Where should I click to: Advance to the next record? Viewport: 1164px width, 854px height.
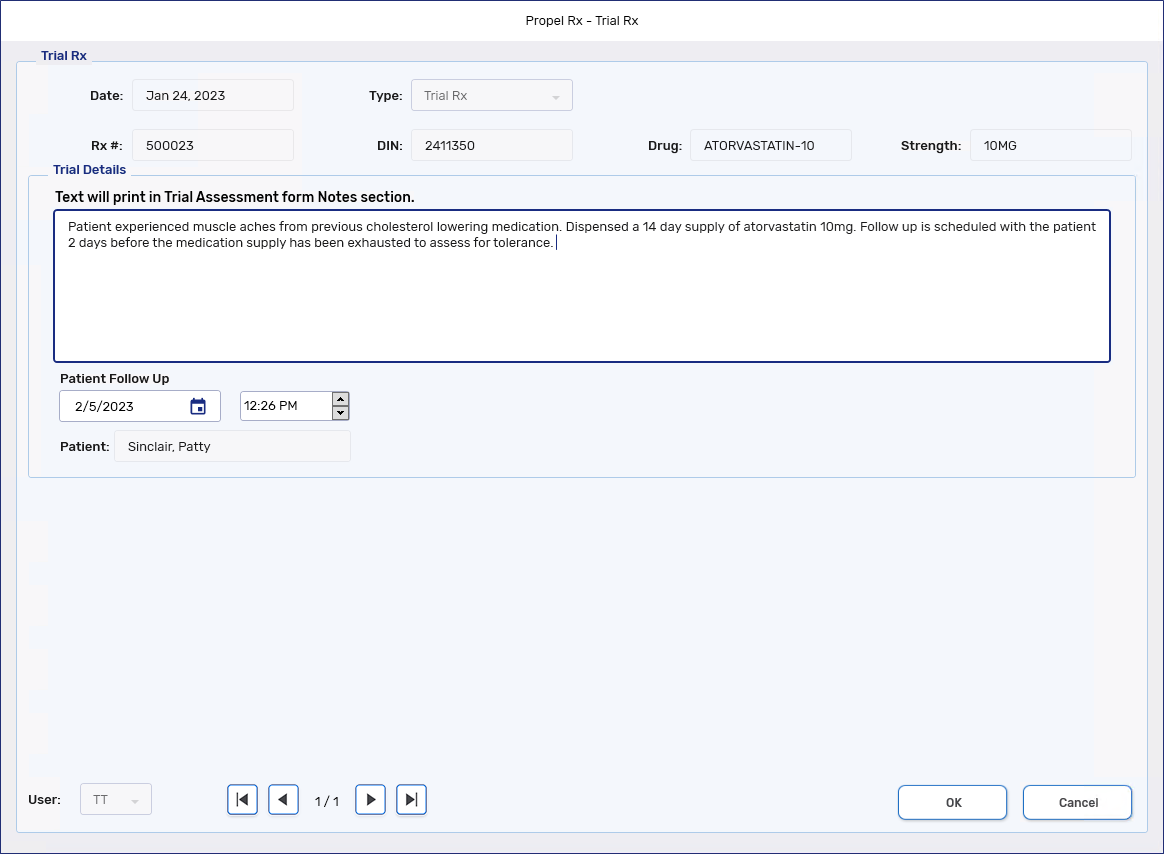pyautogui.click(x=371, y=800)
